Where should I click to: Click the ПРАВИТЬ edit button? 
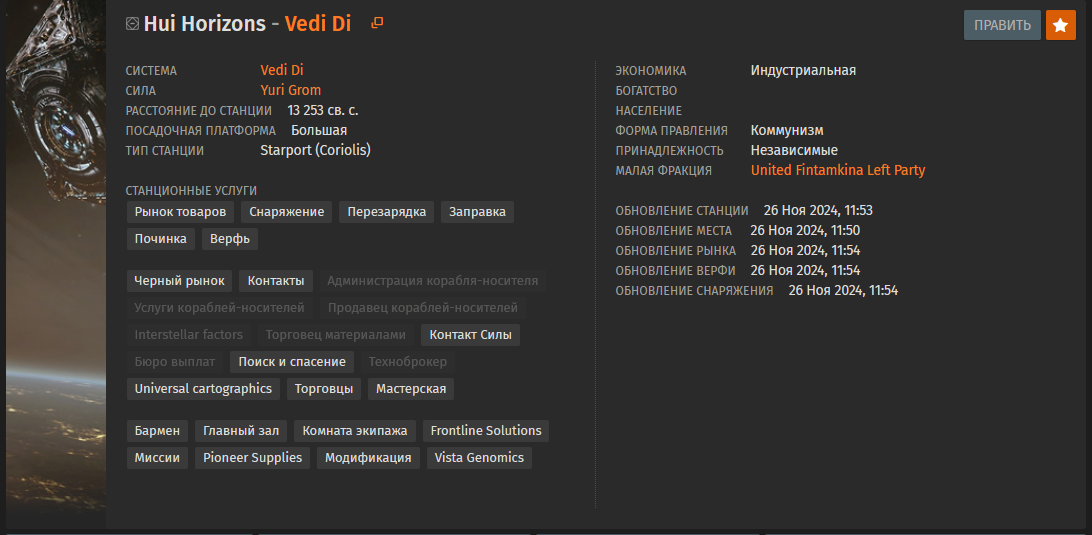coord(1002,25)
